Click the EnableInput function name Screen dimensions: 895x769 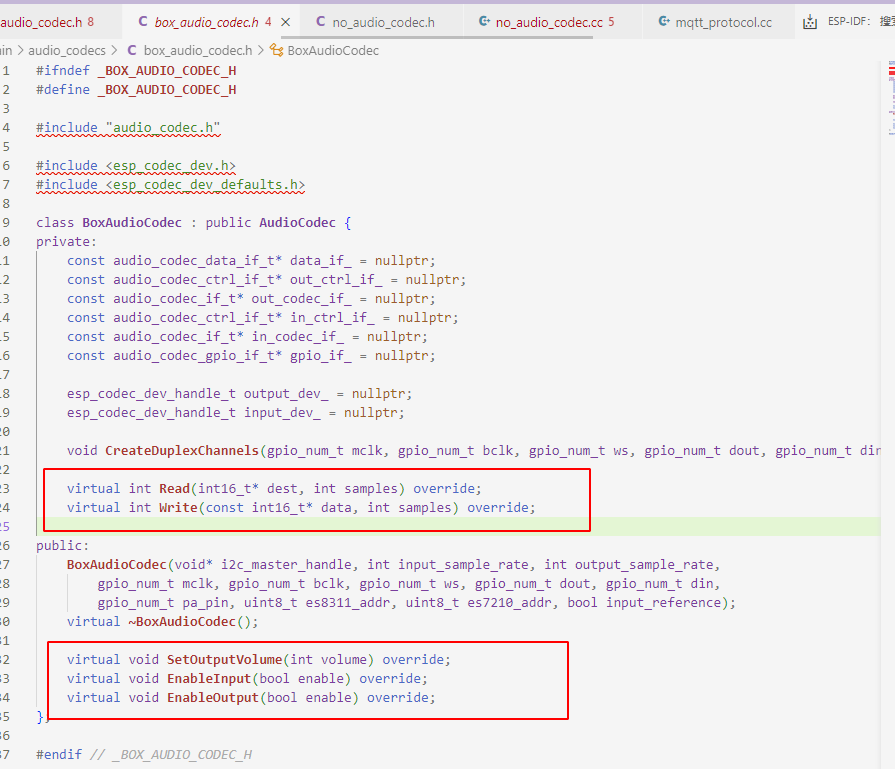tap(209, 678)
